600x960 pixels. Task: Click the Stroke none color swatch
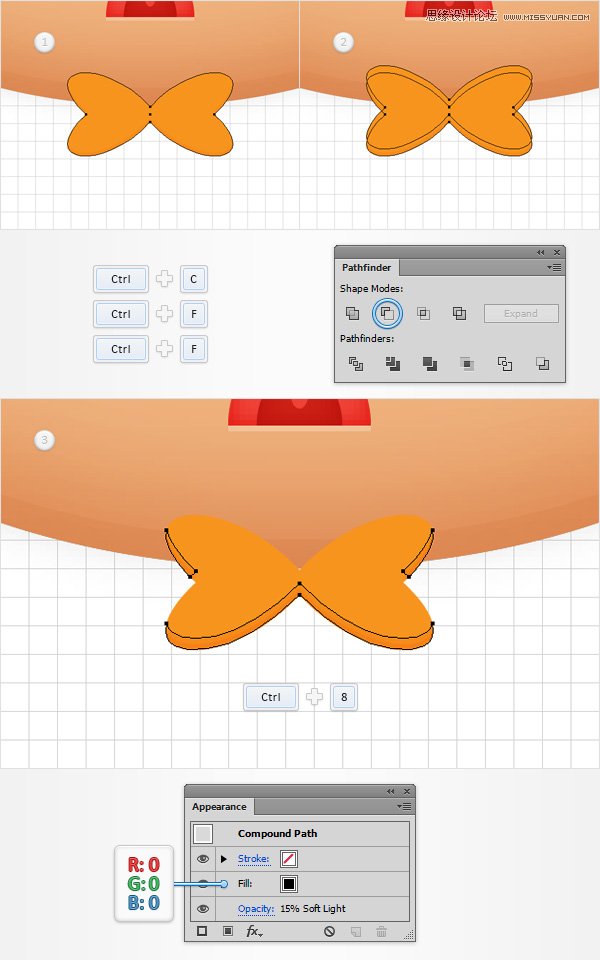(x=289, y=859)
